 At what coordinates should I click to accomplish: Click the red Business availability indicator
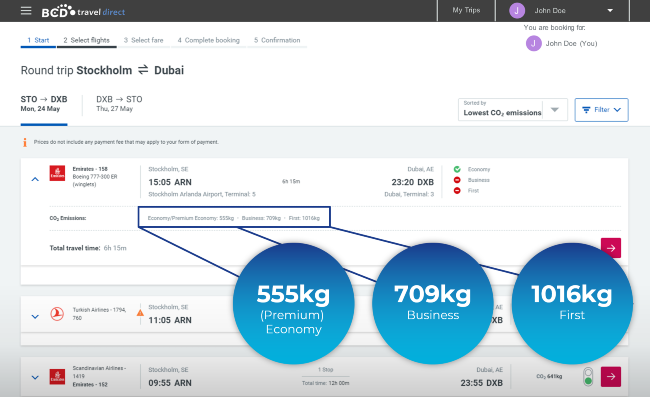coord(457,180)
